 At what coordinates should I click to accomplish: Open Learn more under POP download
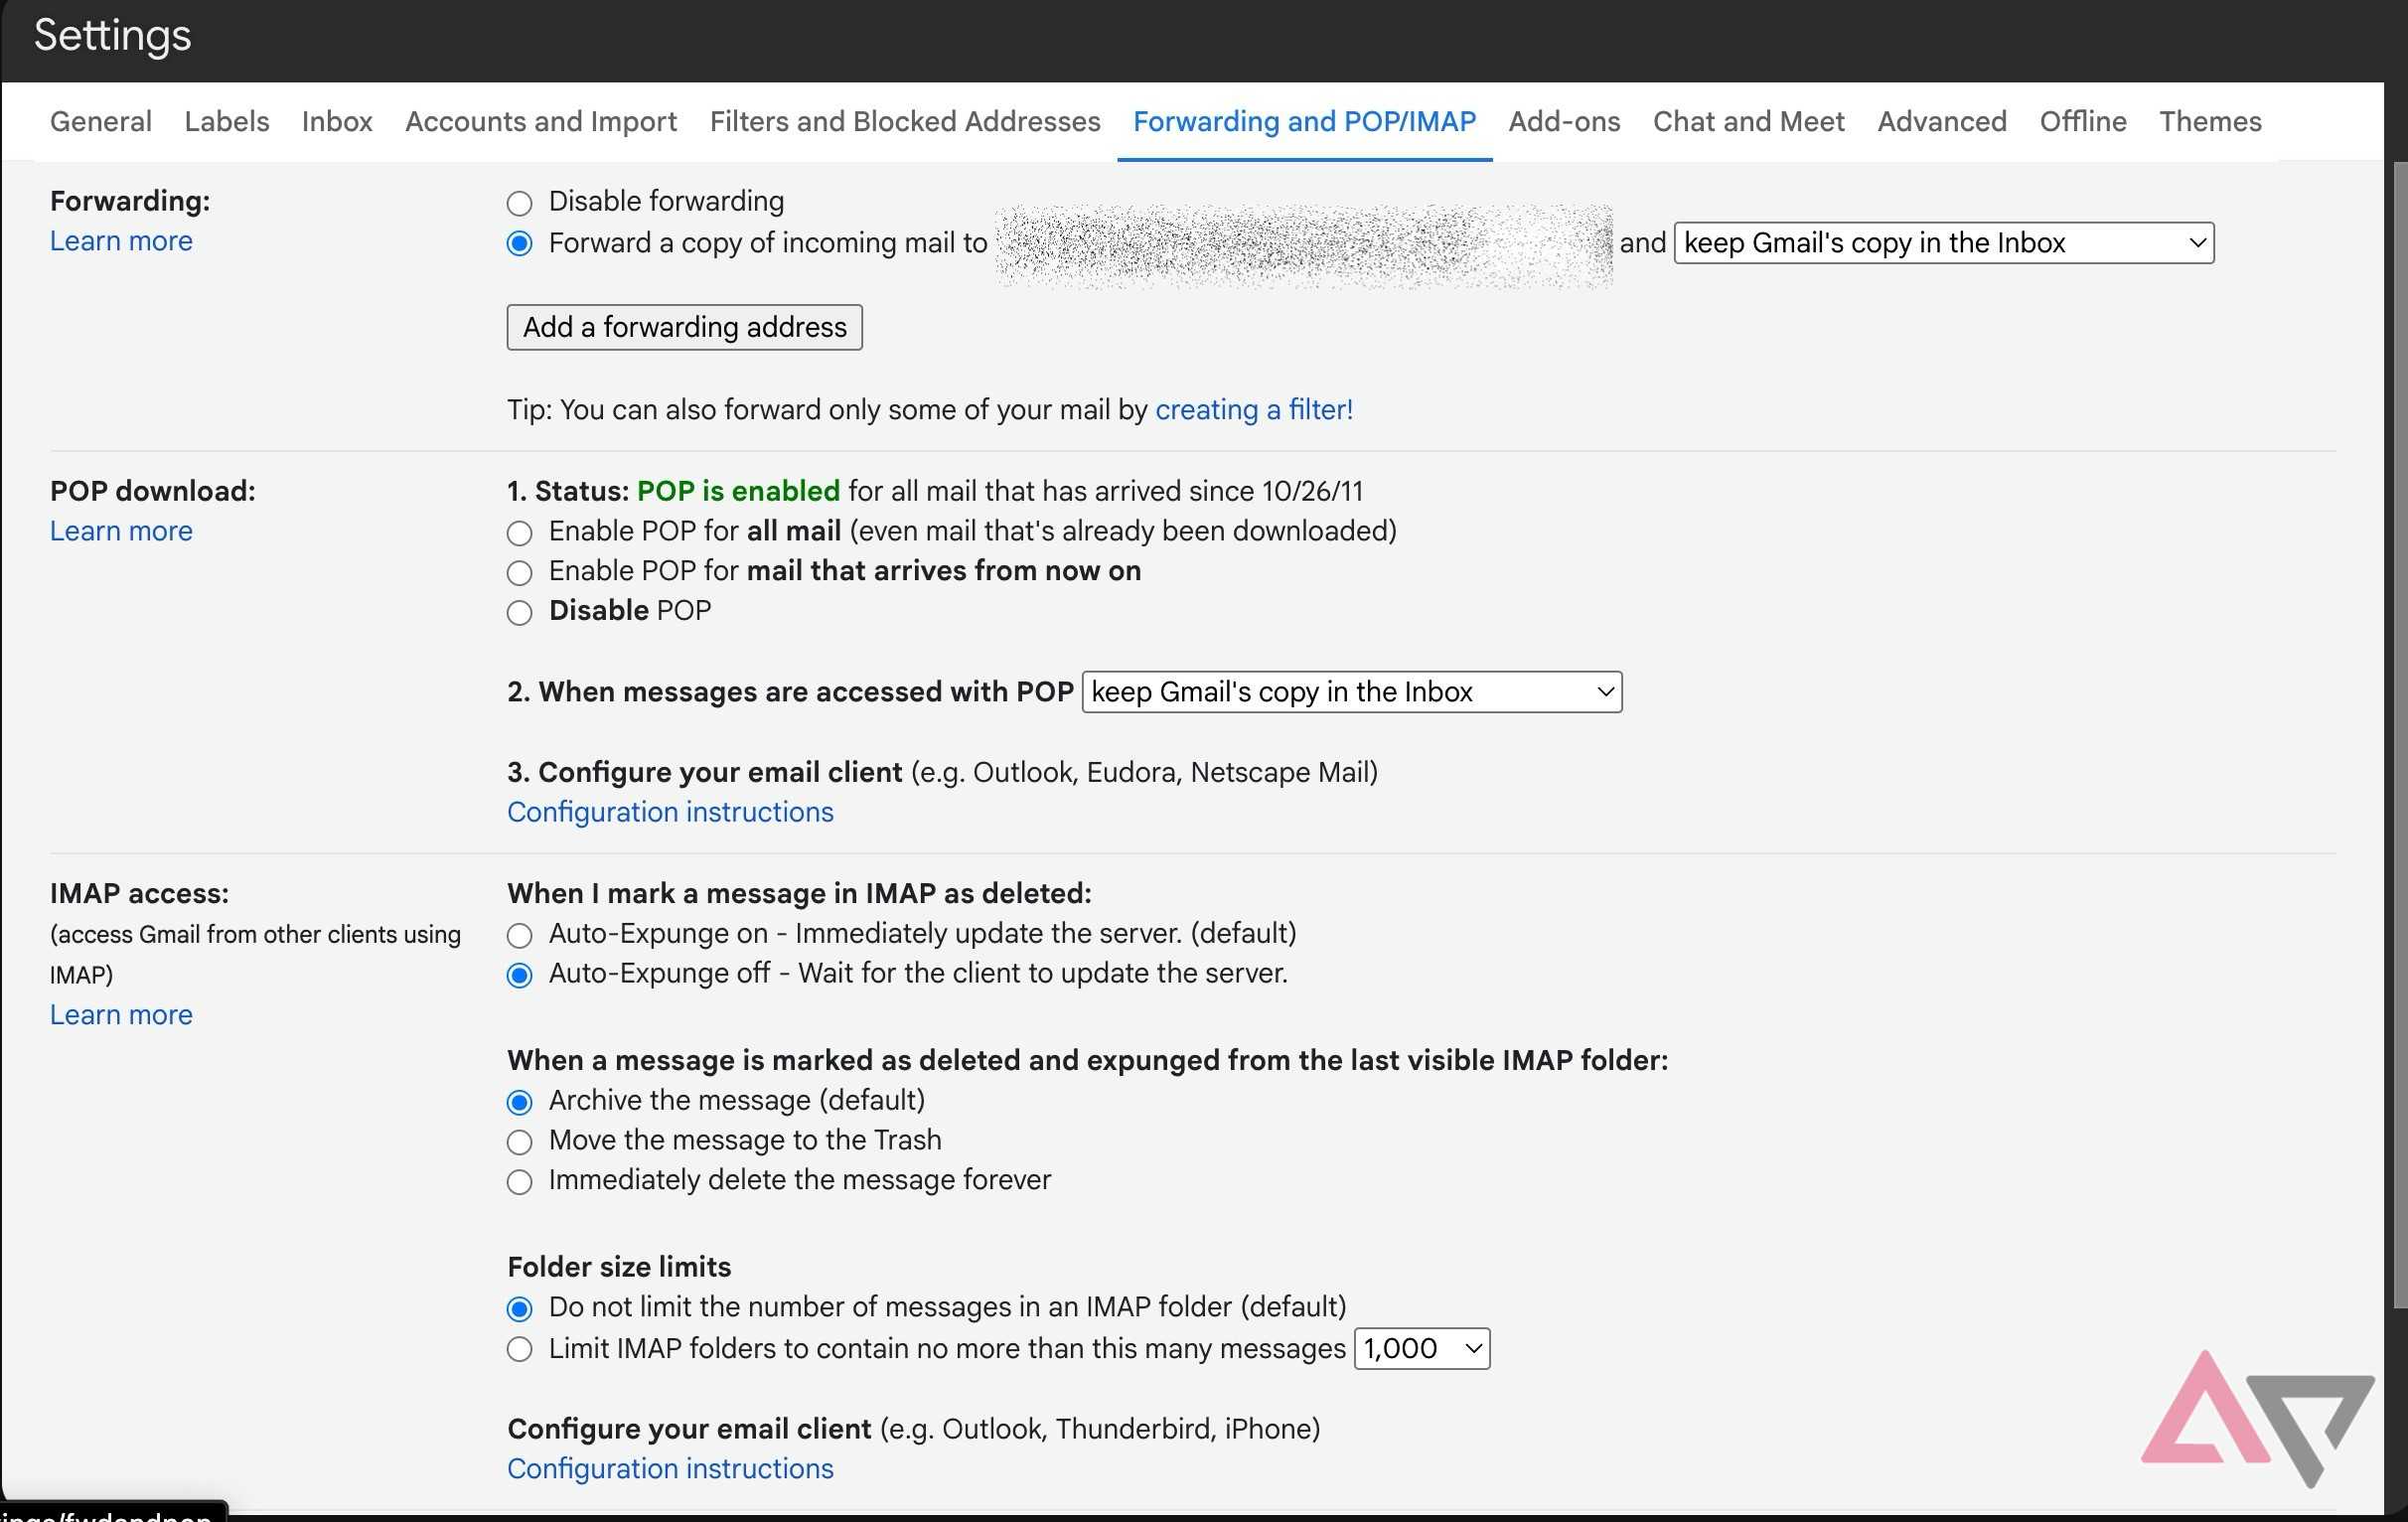tap(121, 531)
